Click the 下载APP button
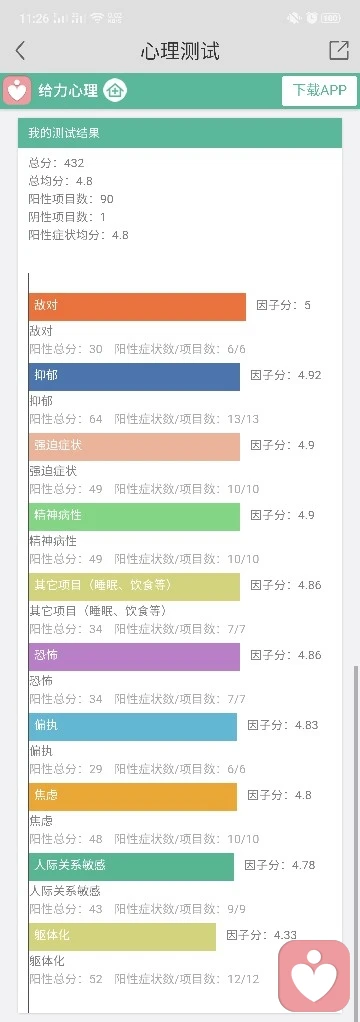The width and height of the screenshot is (360, 1022). [320, 90]
